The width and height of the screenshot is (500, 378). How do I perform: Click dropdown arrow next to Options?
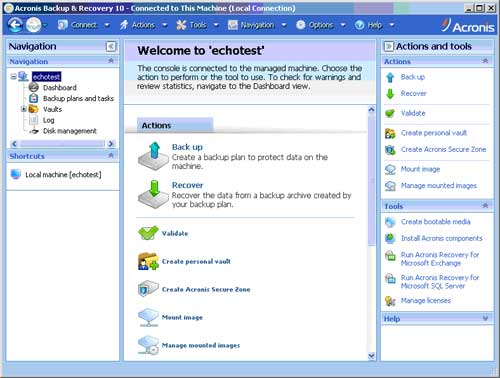tap(343, 25)
